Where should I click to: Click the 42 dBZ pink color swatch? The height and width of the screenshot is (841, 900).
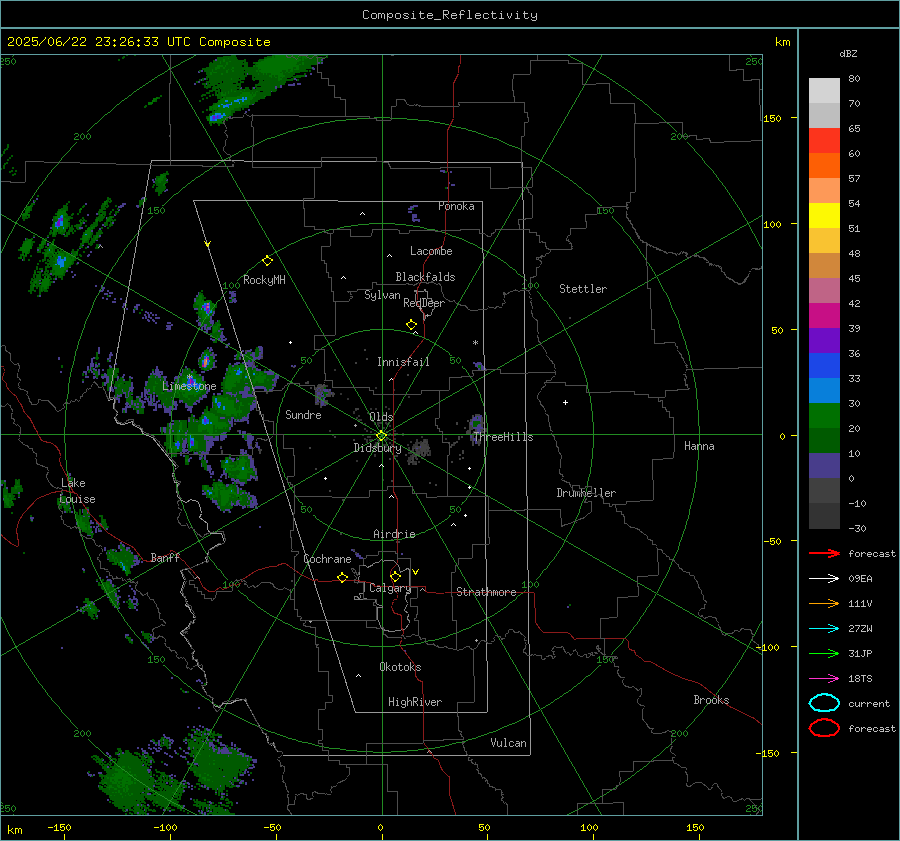pos(824,290)
